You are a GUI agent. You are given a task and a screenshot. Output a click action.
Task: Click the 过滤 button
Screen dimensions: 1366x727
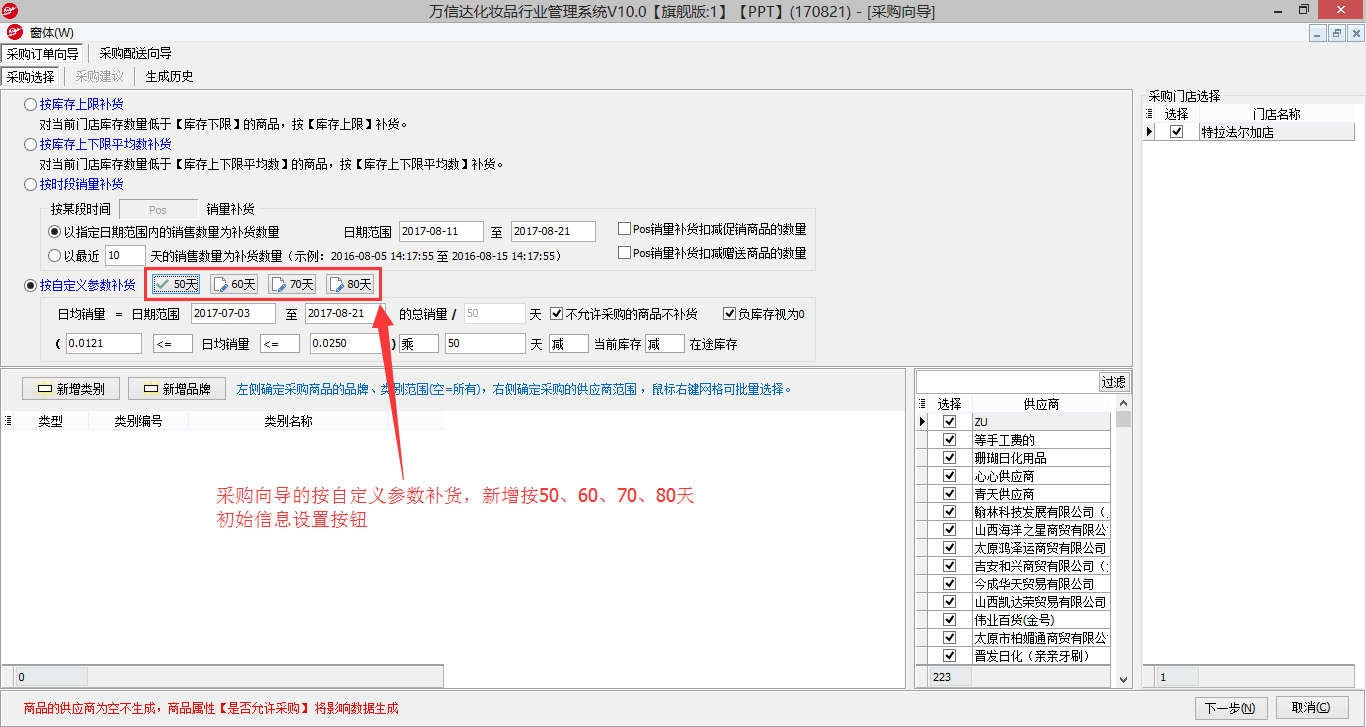click(x=1114, y=382)
